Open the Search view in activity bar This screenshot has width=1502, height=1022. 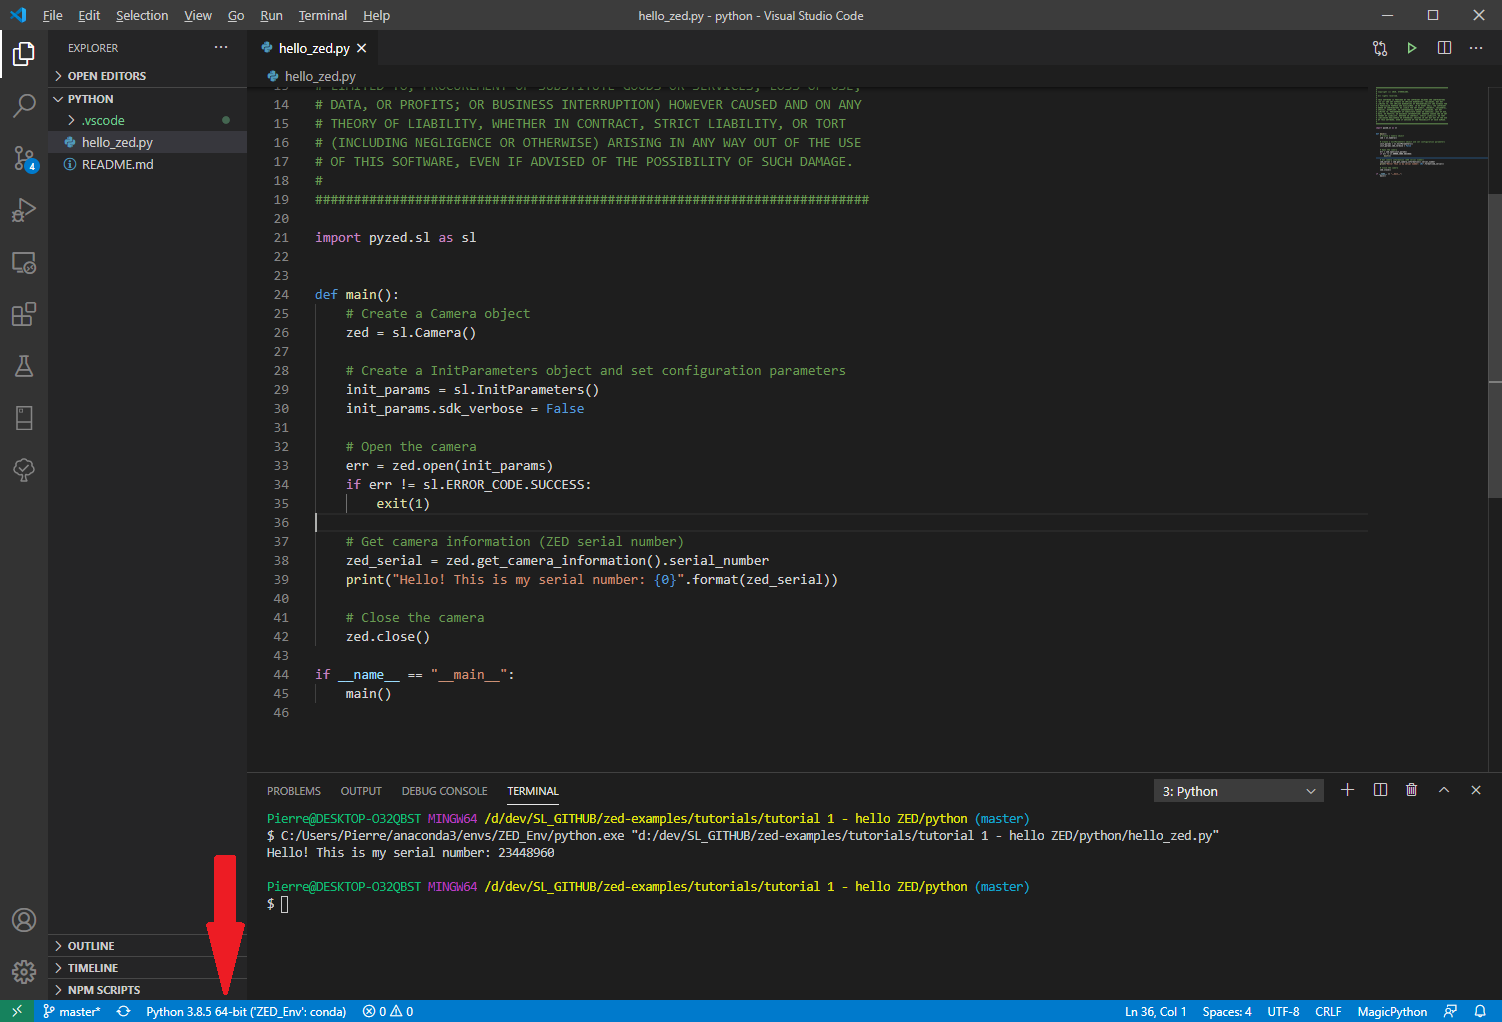24,105
